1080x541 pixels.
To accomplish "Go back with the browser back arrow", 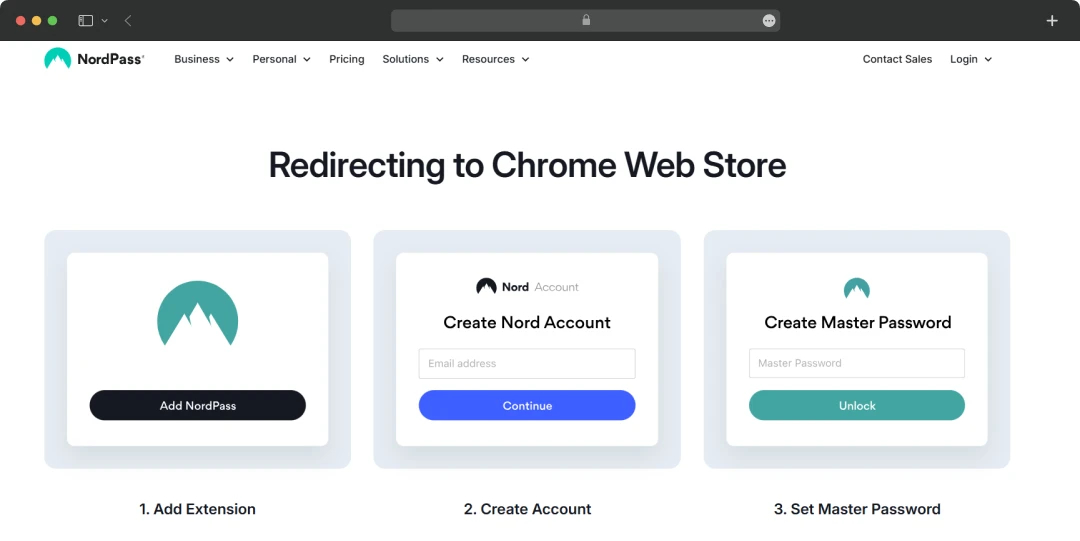I will 128,21.
